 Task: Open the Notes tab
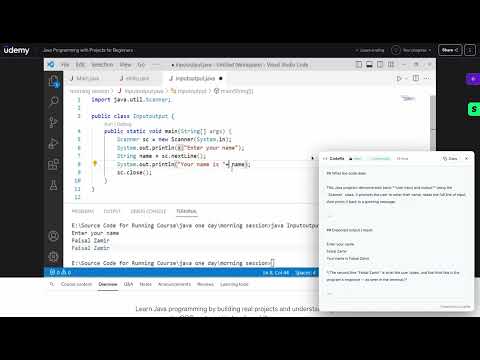145,284
